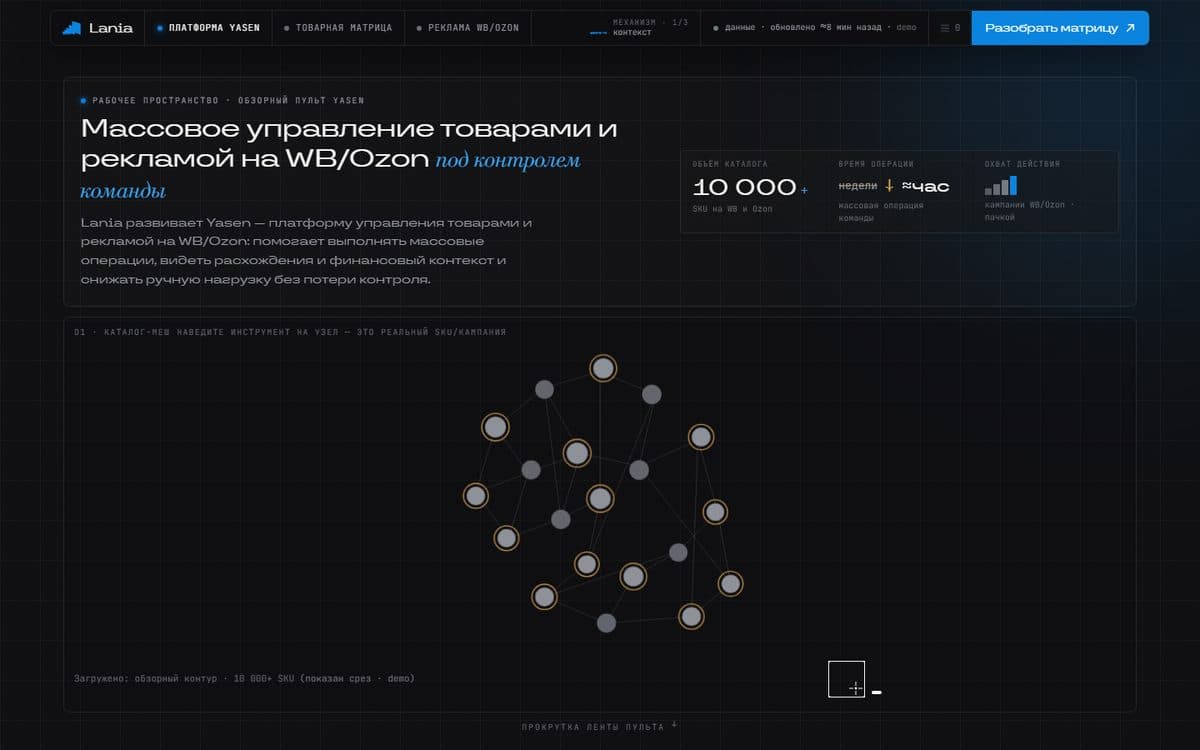The width and height of the screenshot is (1200, 750).
Task: Click the SKU на WB и Ozon caption
Action: 733,209
